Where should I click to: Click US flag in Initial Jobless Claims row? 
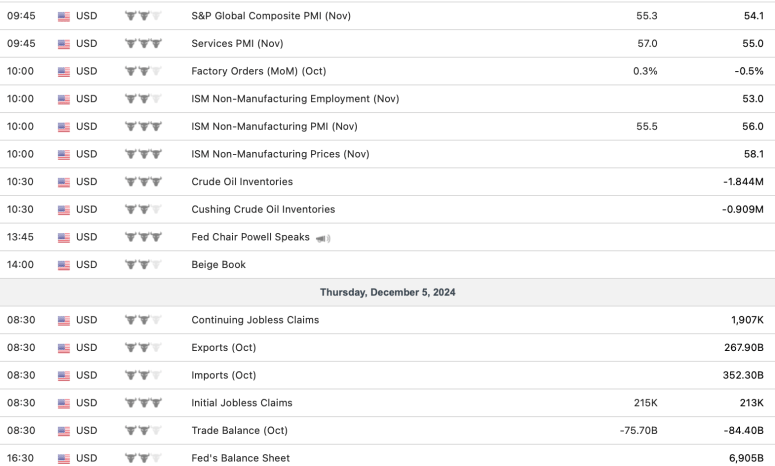click(64, 404)
